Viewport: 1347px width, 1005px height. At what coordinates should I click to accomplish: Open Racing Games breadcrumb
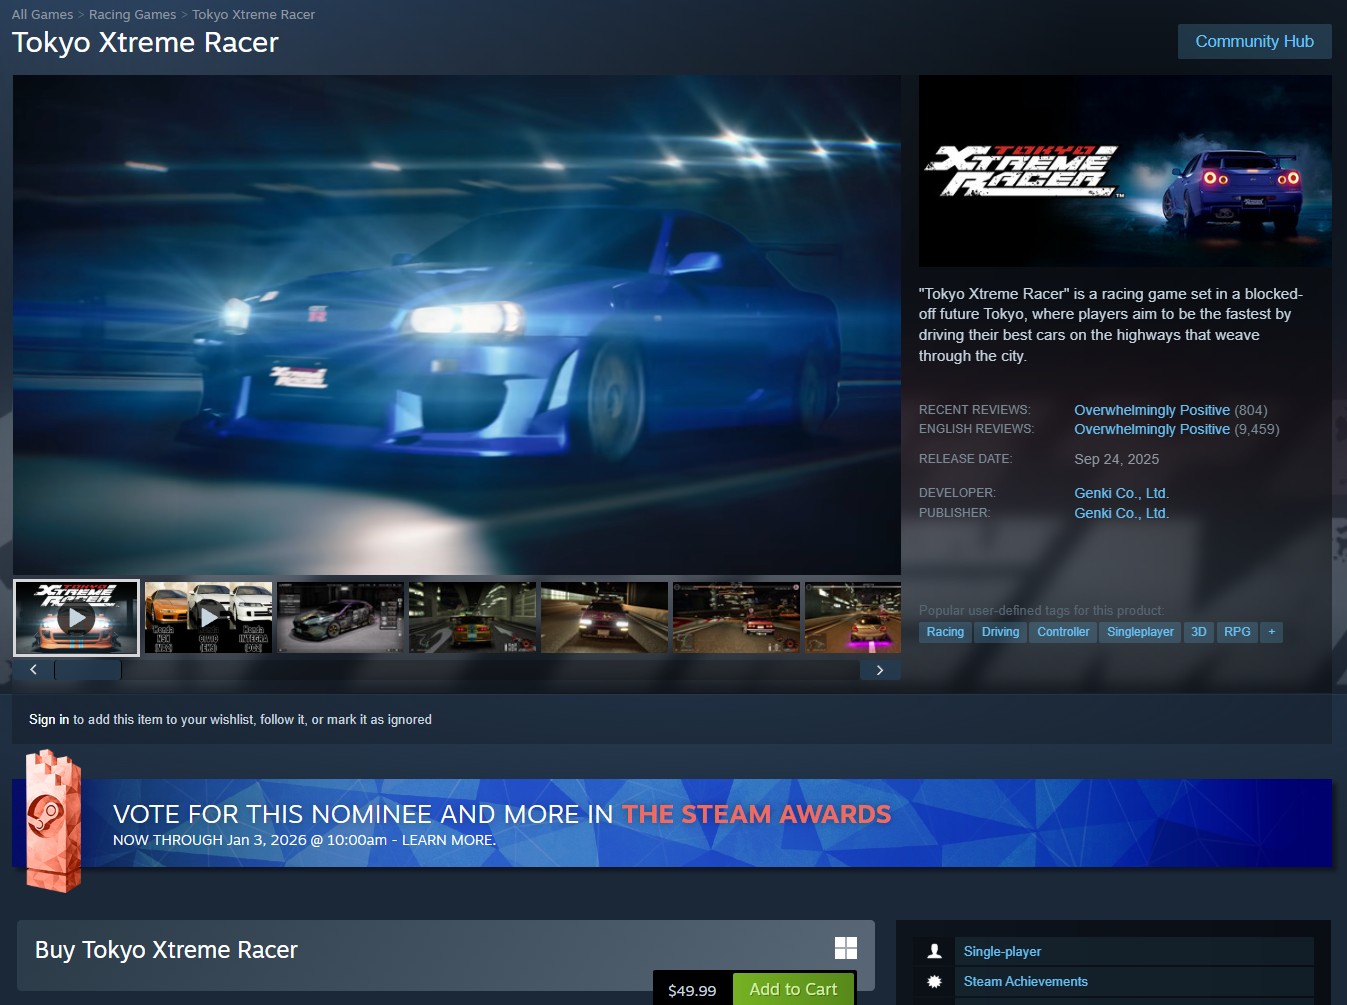(x=132, y=15)
